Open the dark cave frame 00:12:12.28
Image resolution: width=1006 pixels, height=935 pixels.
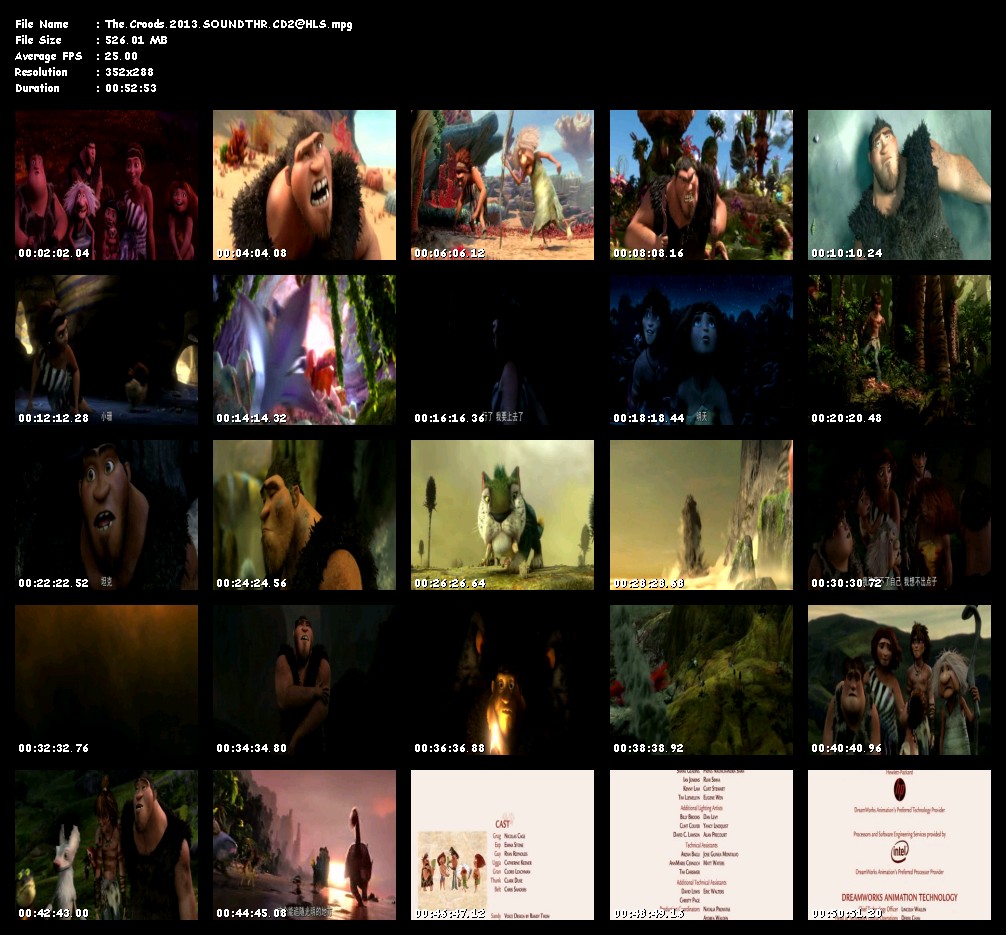107,350
